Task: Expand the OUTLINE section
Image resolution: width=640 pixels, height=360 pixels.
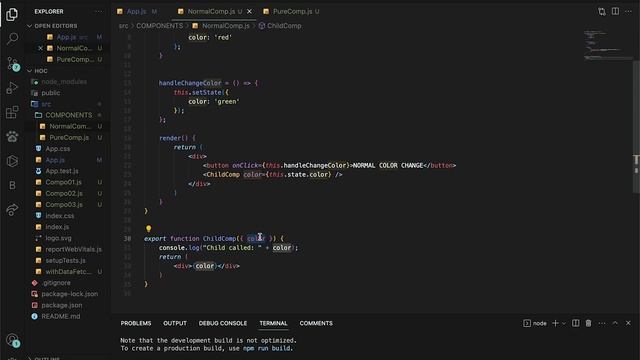Action: tap(47, 358)
